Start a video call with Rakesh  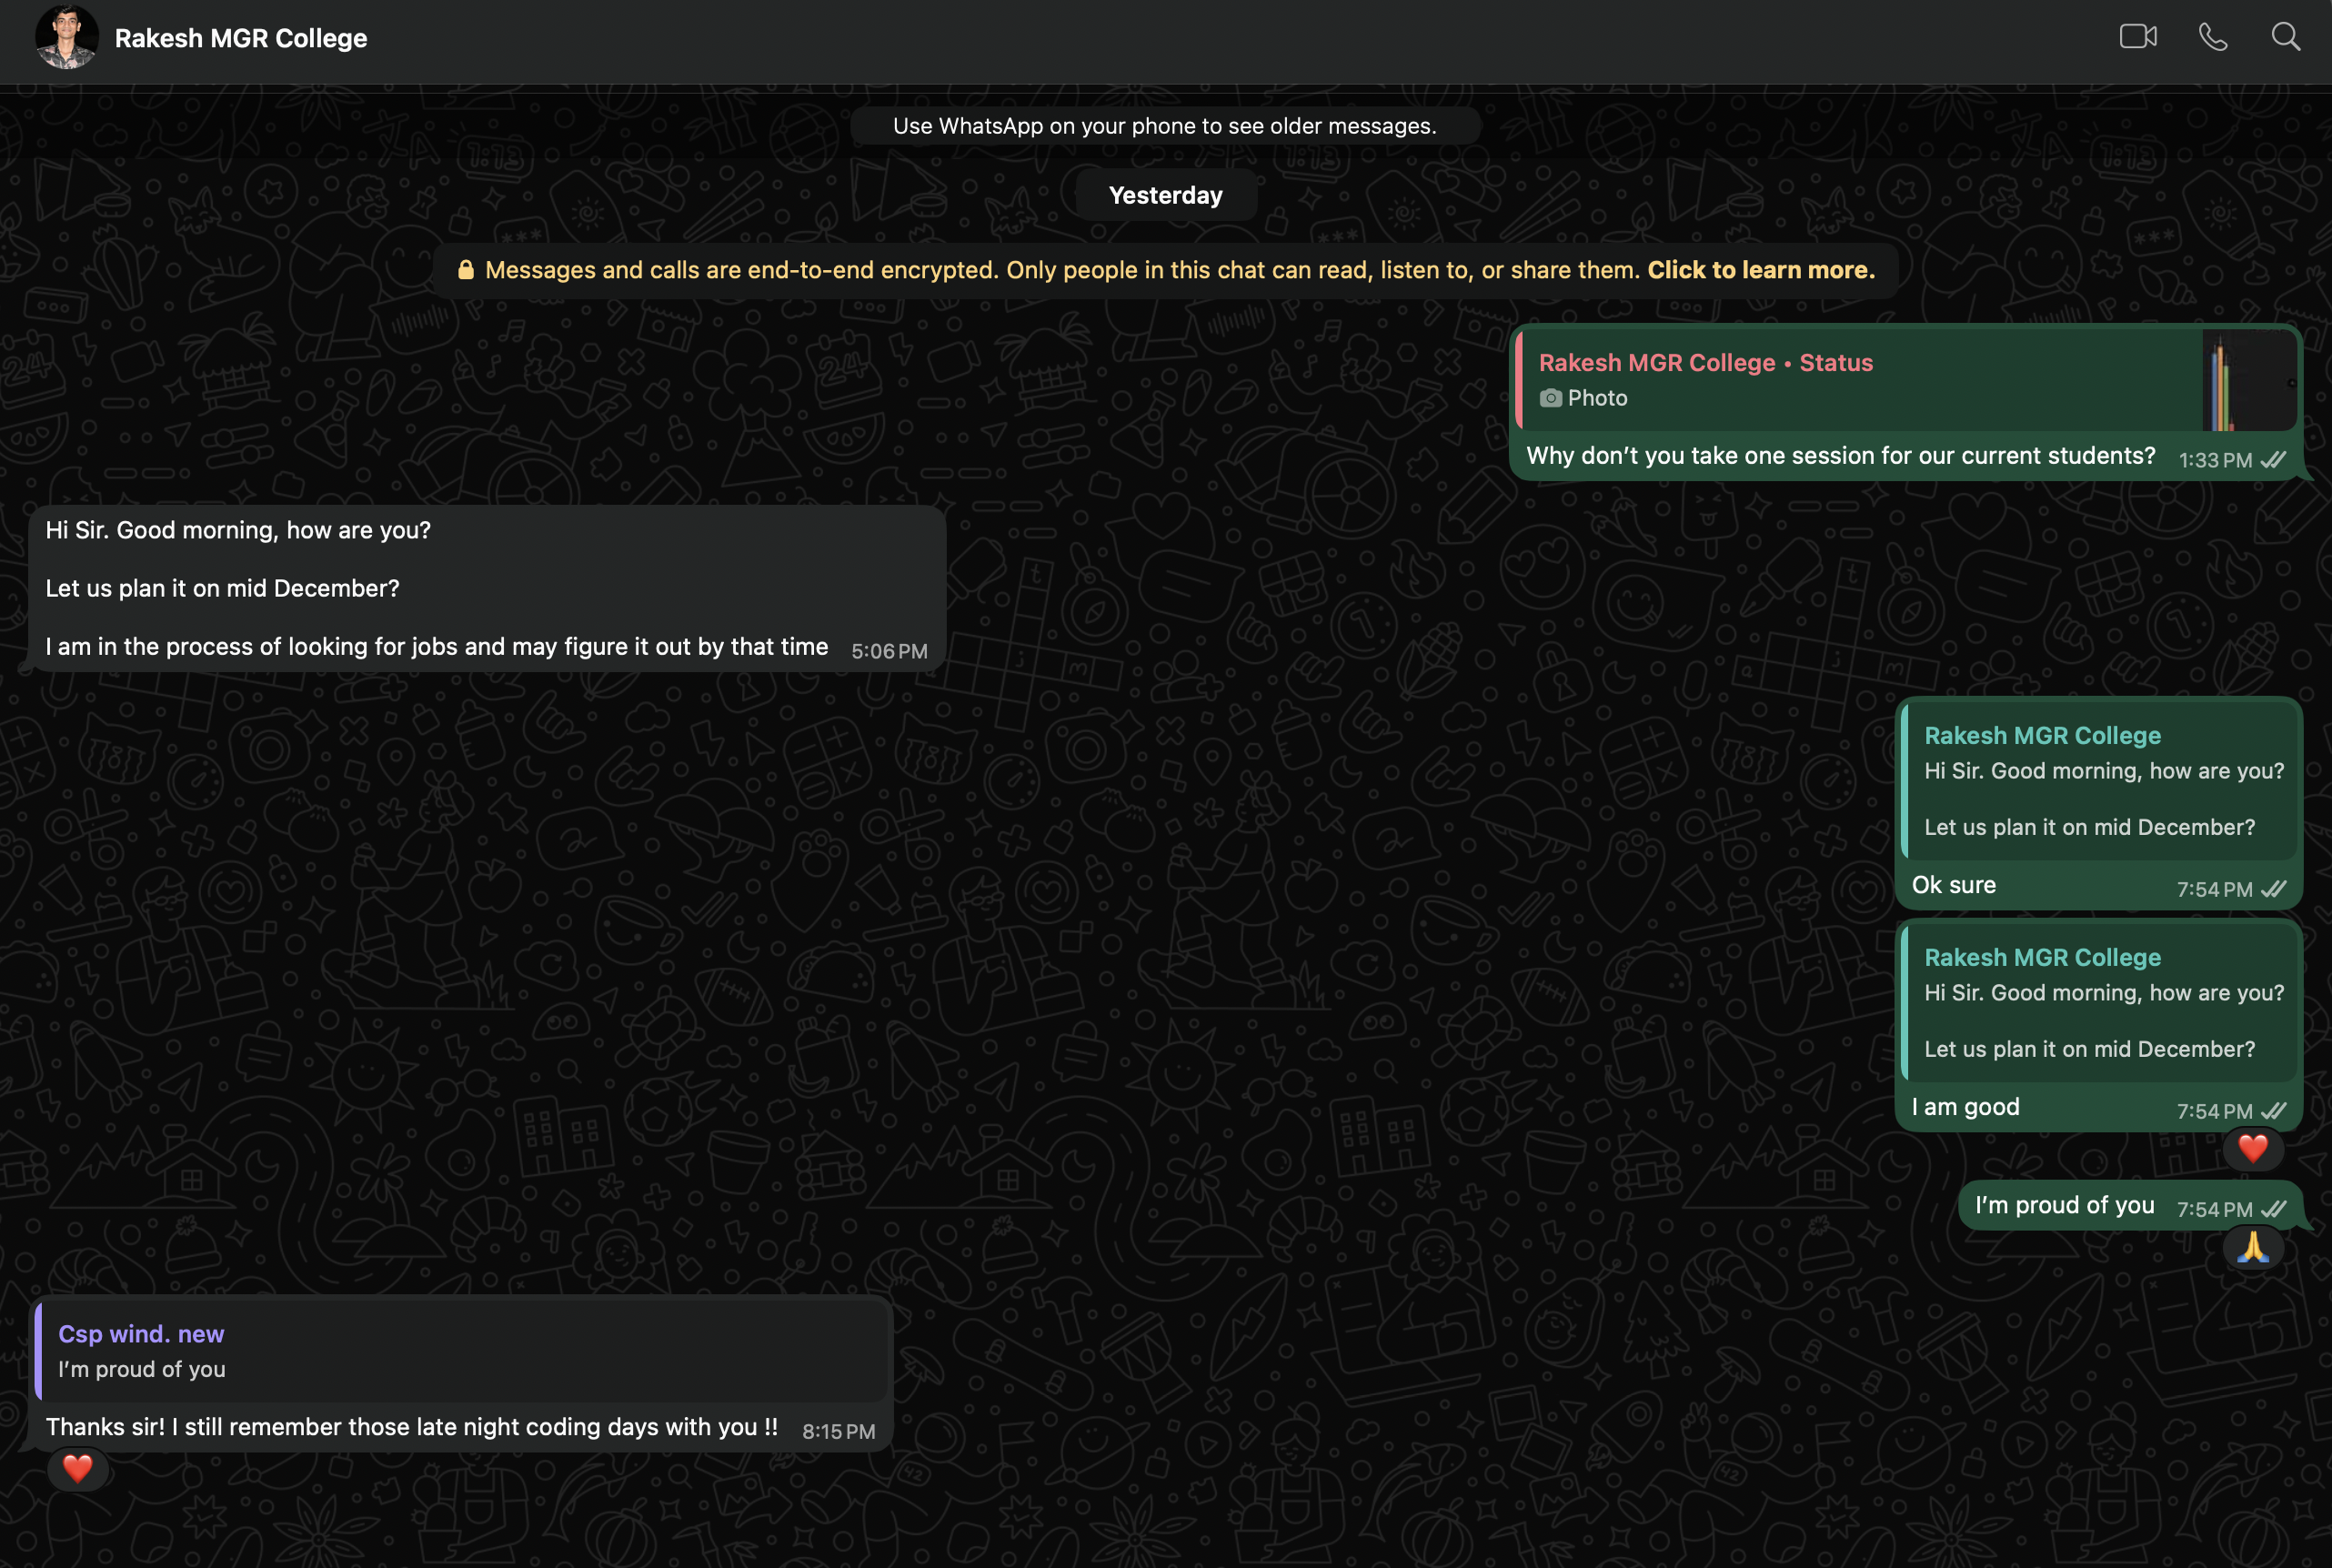(x=2137, y=37)
